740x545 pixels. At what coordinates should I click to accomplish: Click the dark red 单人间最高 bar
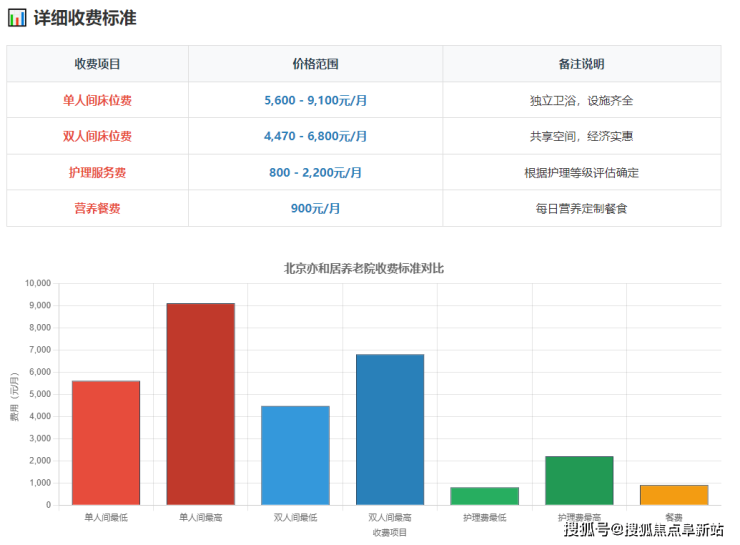coord(201,404)
